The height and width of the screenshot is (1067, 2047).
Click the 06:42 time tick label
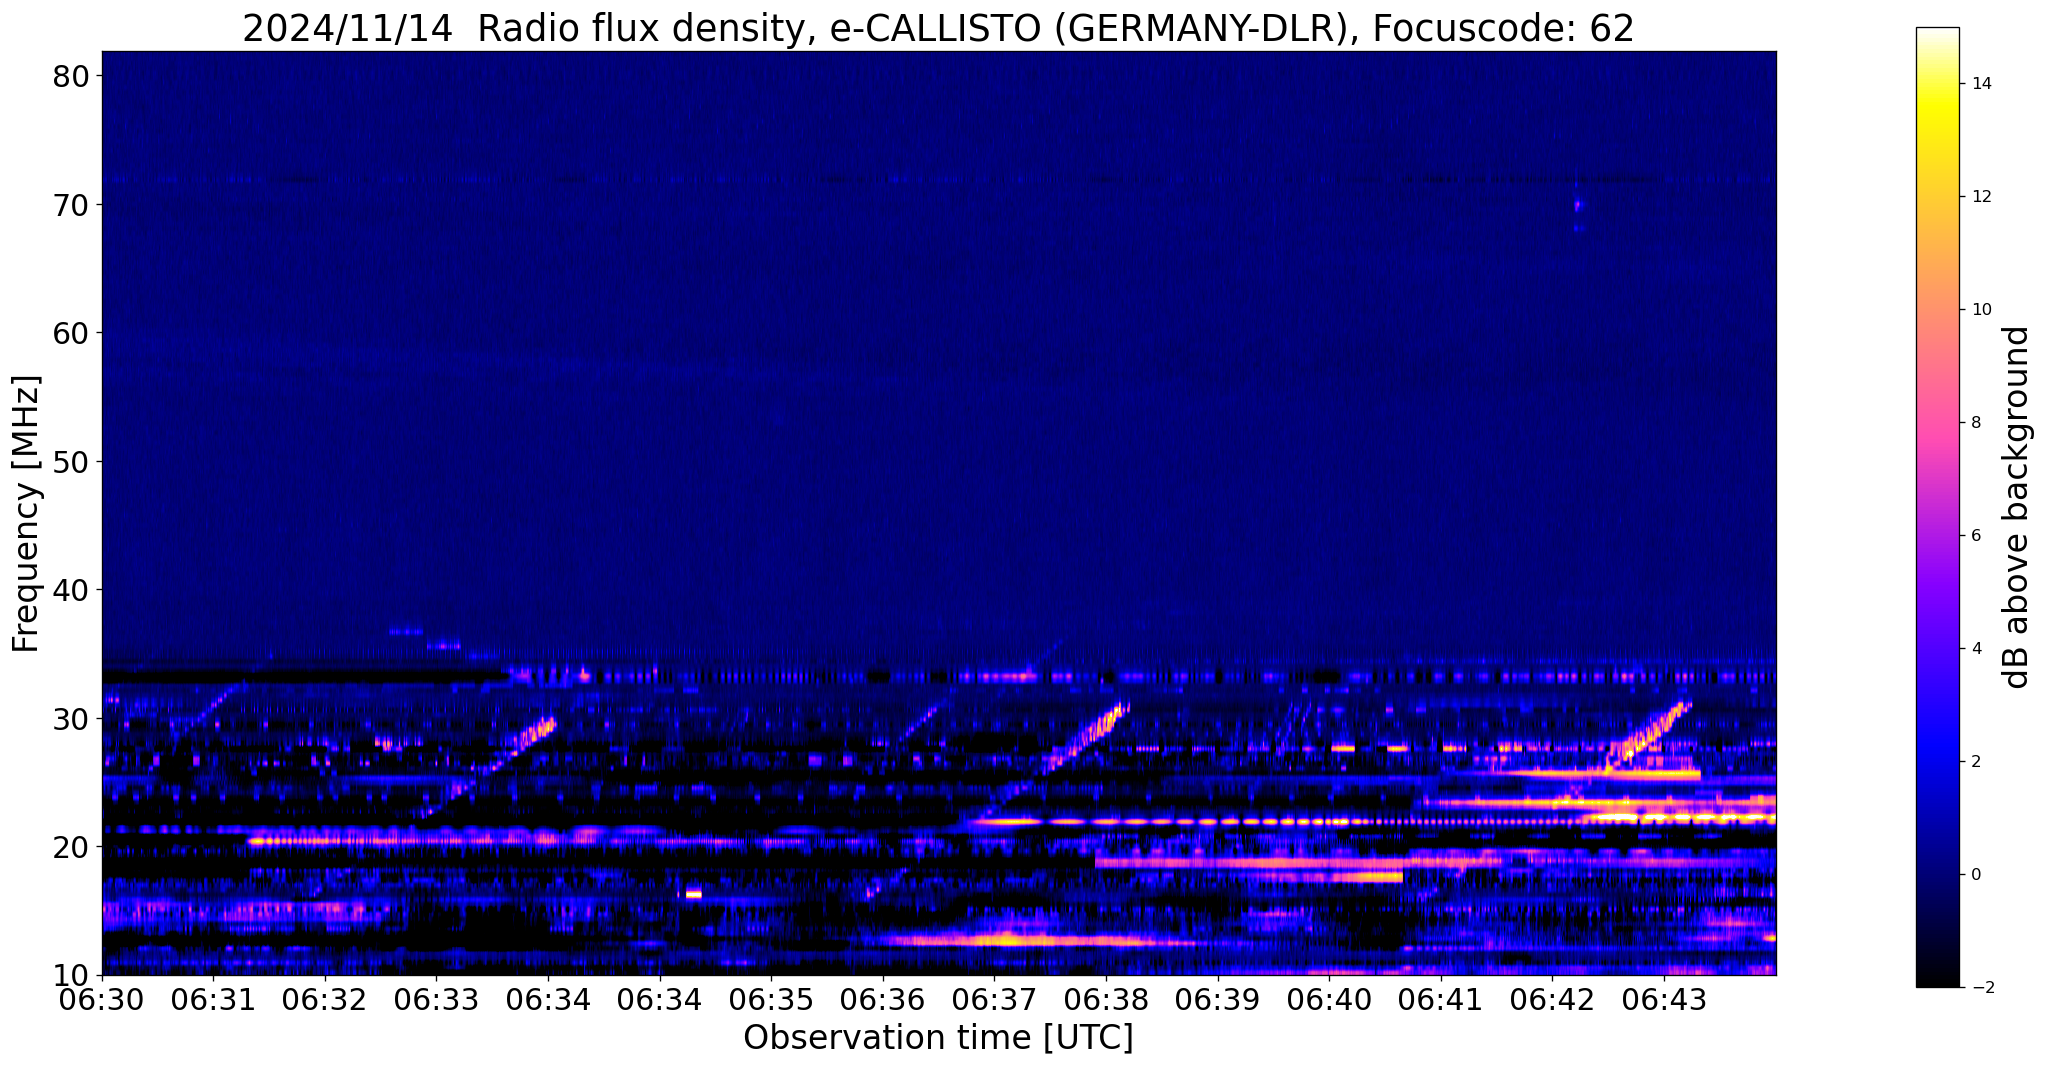point(1552,998)
